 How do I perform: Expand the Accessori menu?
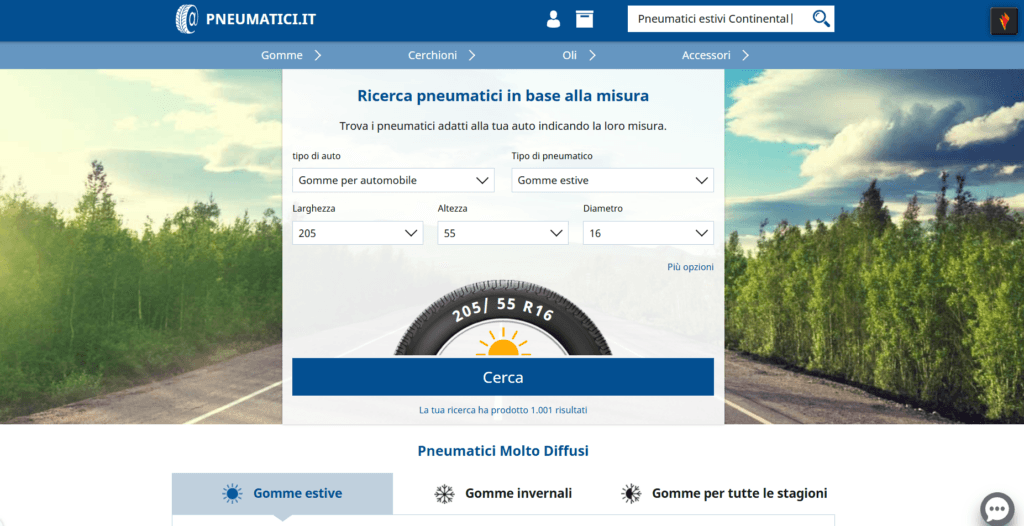click(x=715, y=56)
